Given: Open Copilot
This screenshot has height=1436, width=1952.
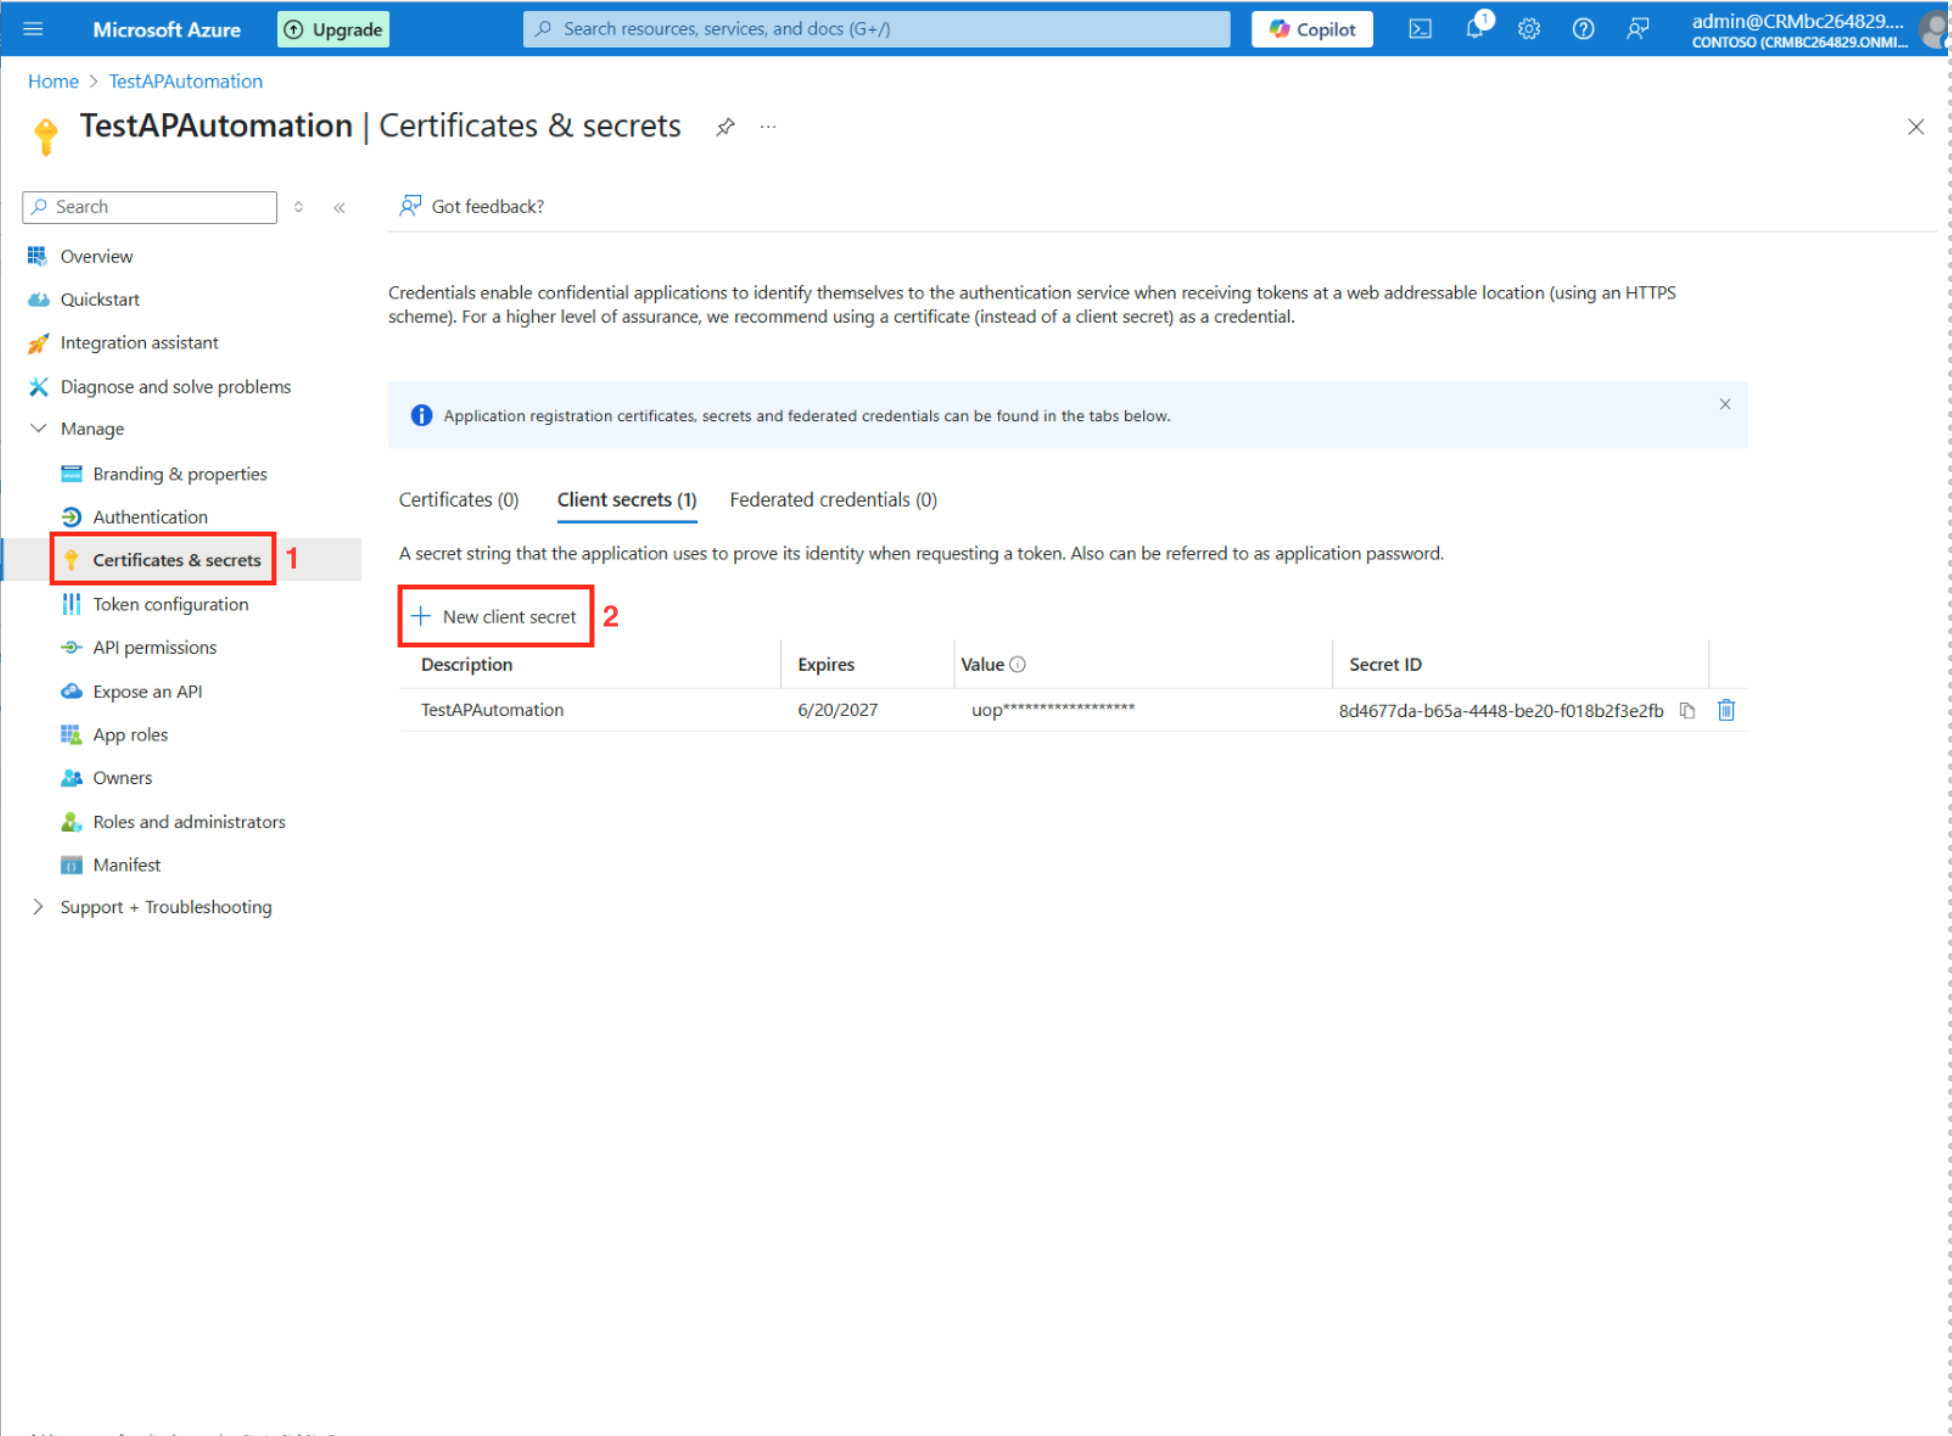Looking at the screenshot, I should [x=1312, y=29].
